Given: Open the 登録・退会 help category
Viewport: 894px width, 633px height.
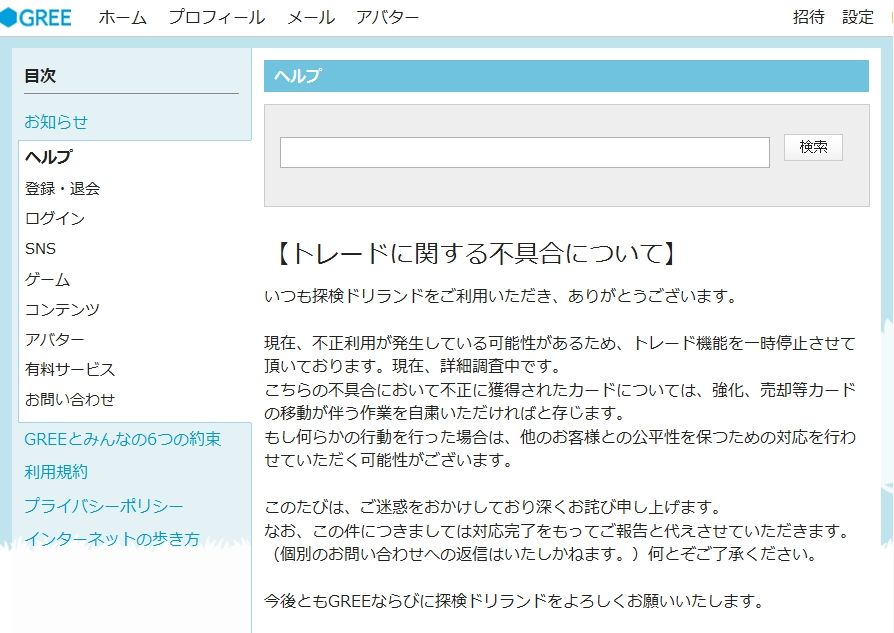Looking at the screenshot, I should (62, 188).
